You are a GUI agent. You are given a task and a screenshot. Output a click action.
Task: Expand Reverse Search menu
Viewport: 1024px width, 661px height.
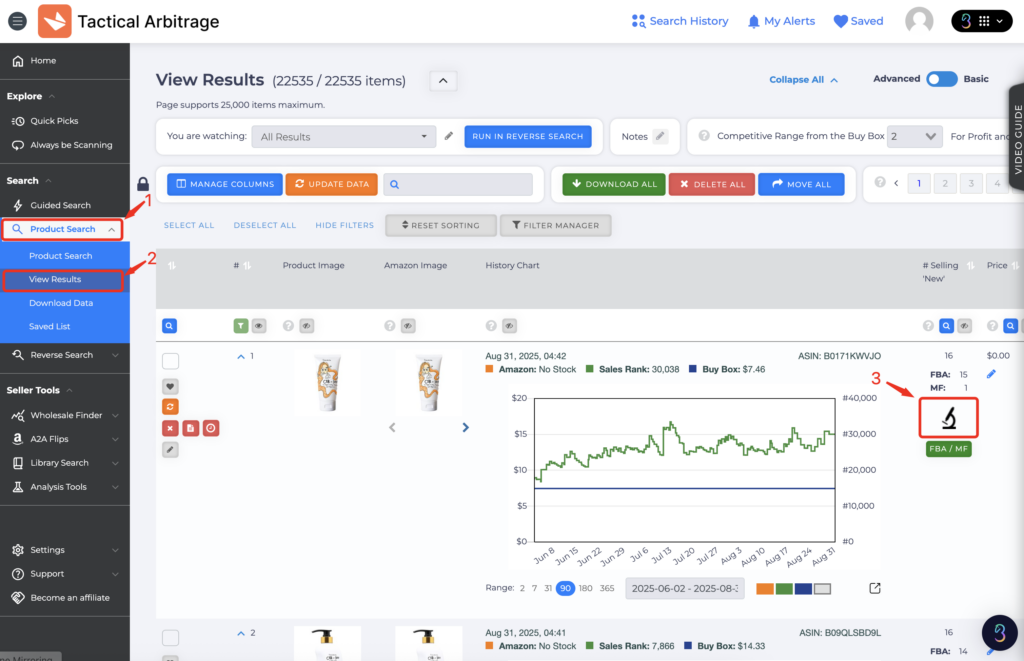click(x=65, y=355)
